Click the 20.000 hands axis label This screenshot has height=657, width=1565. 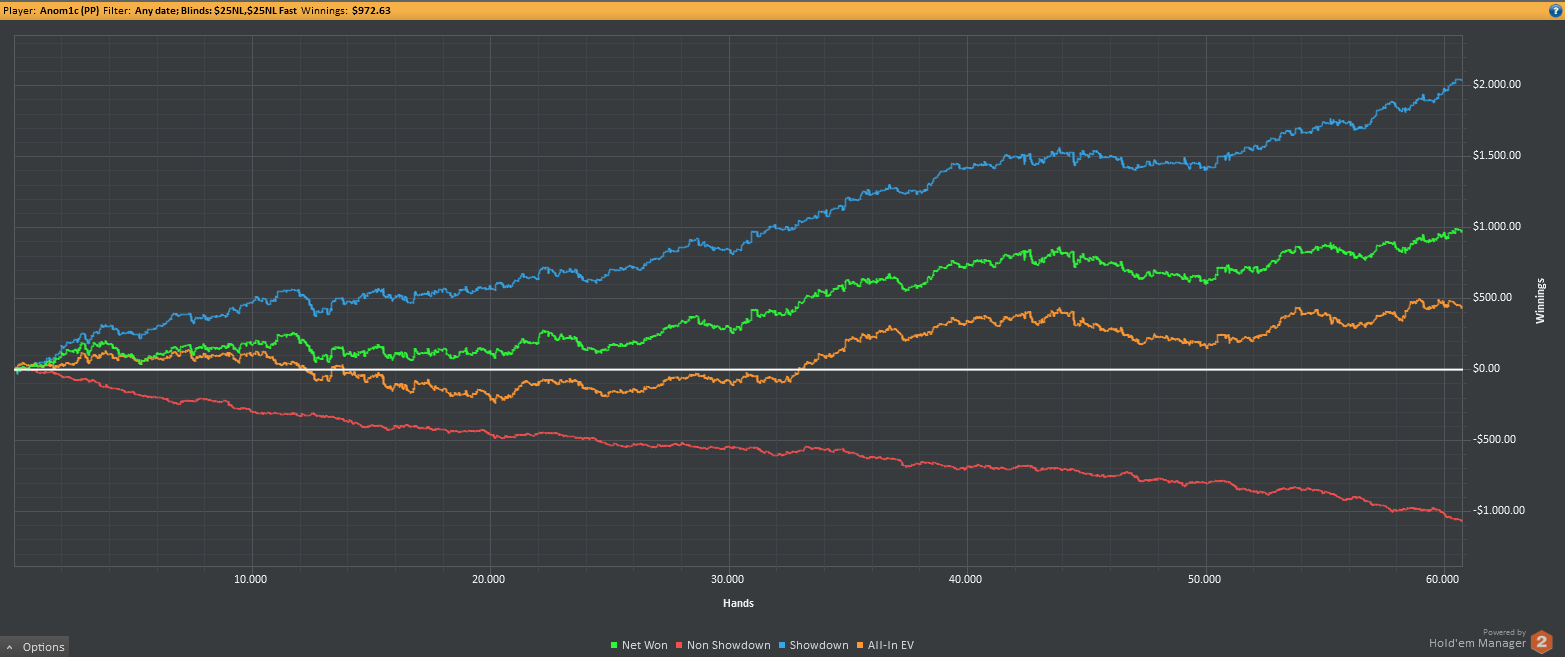click(488, 579)
